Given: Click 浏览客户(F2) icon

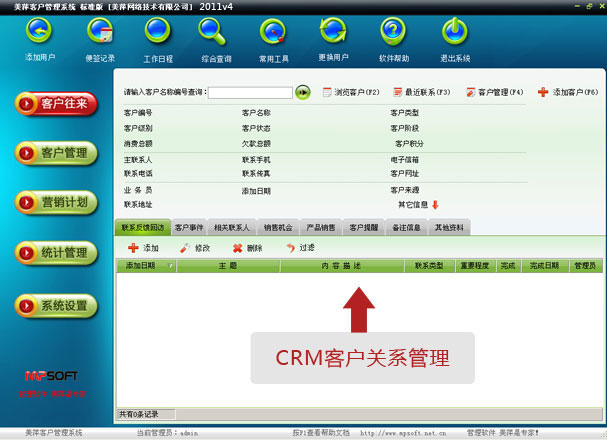Looking at the screenshot, I should (327, 92).
